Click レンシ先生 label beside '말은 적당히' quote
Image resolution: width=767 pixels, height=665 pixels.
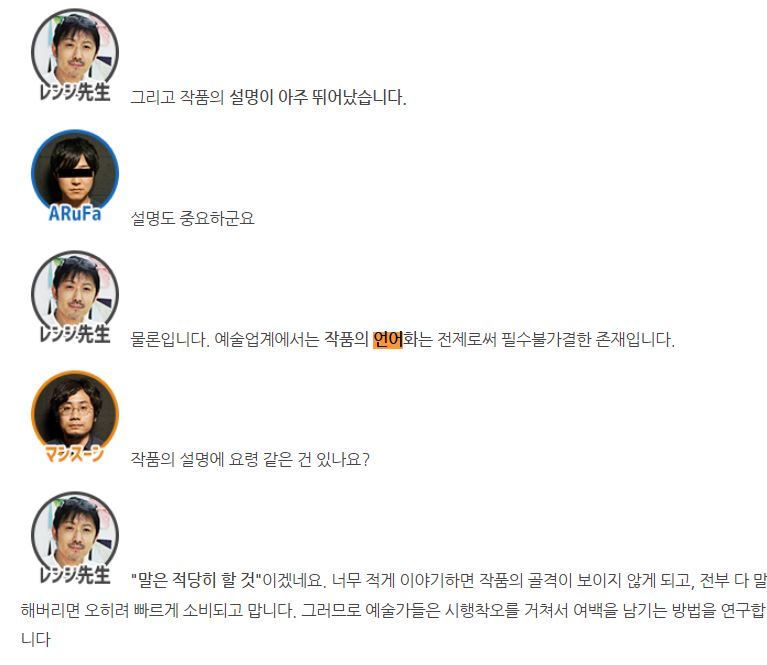coord(75,575)
